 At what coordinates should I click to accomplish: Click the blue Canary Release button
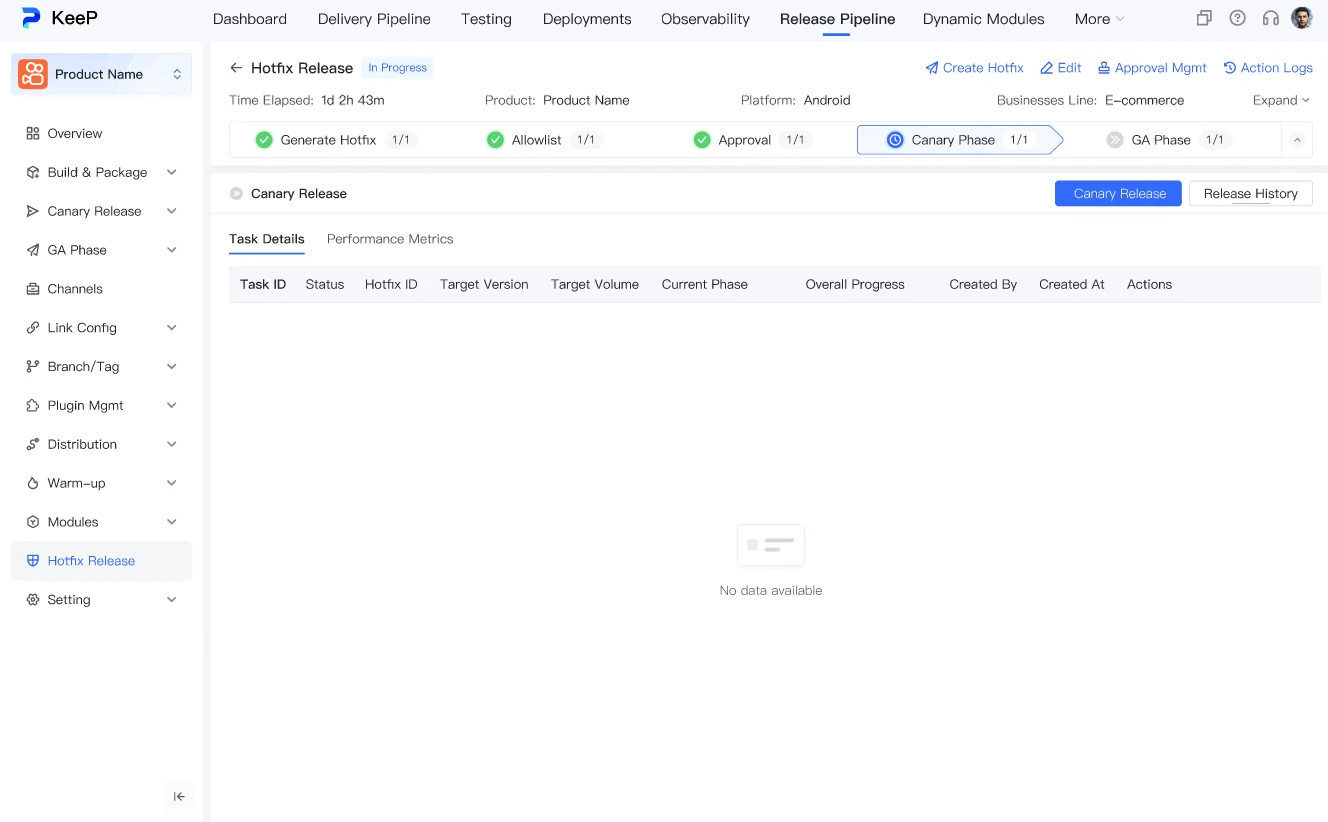[1118, 194]
